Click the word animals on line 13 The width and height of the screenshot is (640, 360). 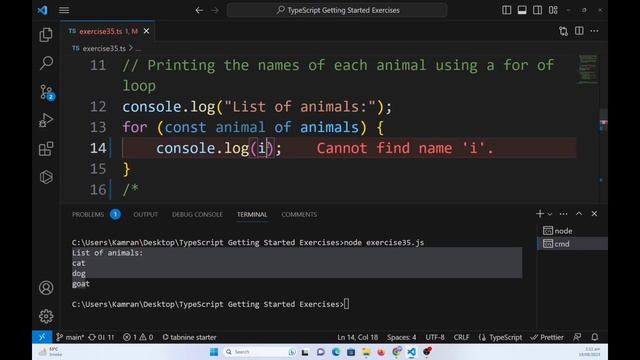329,127
